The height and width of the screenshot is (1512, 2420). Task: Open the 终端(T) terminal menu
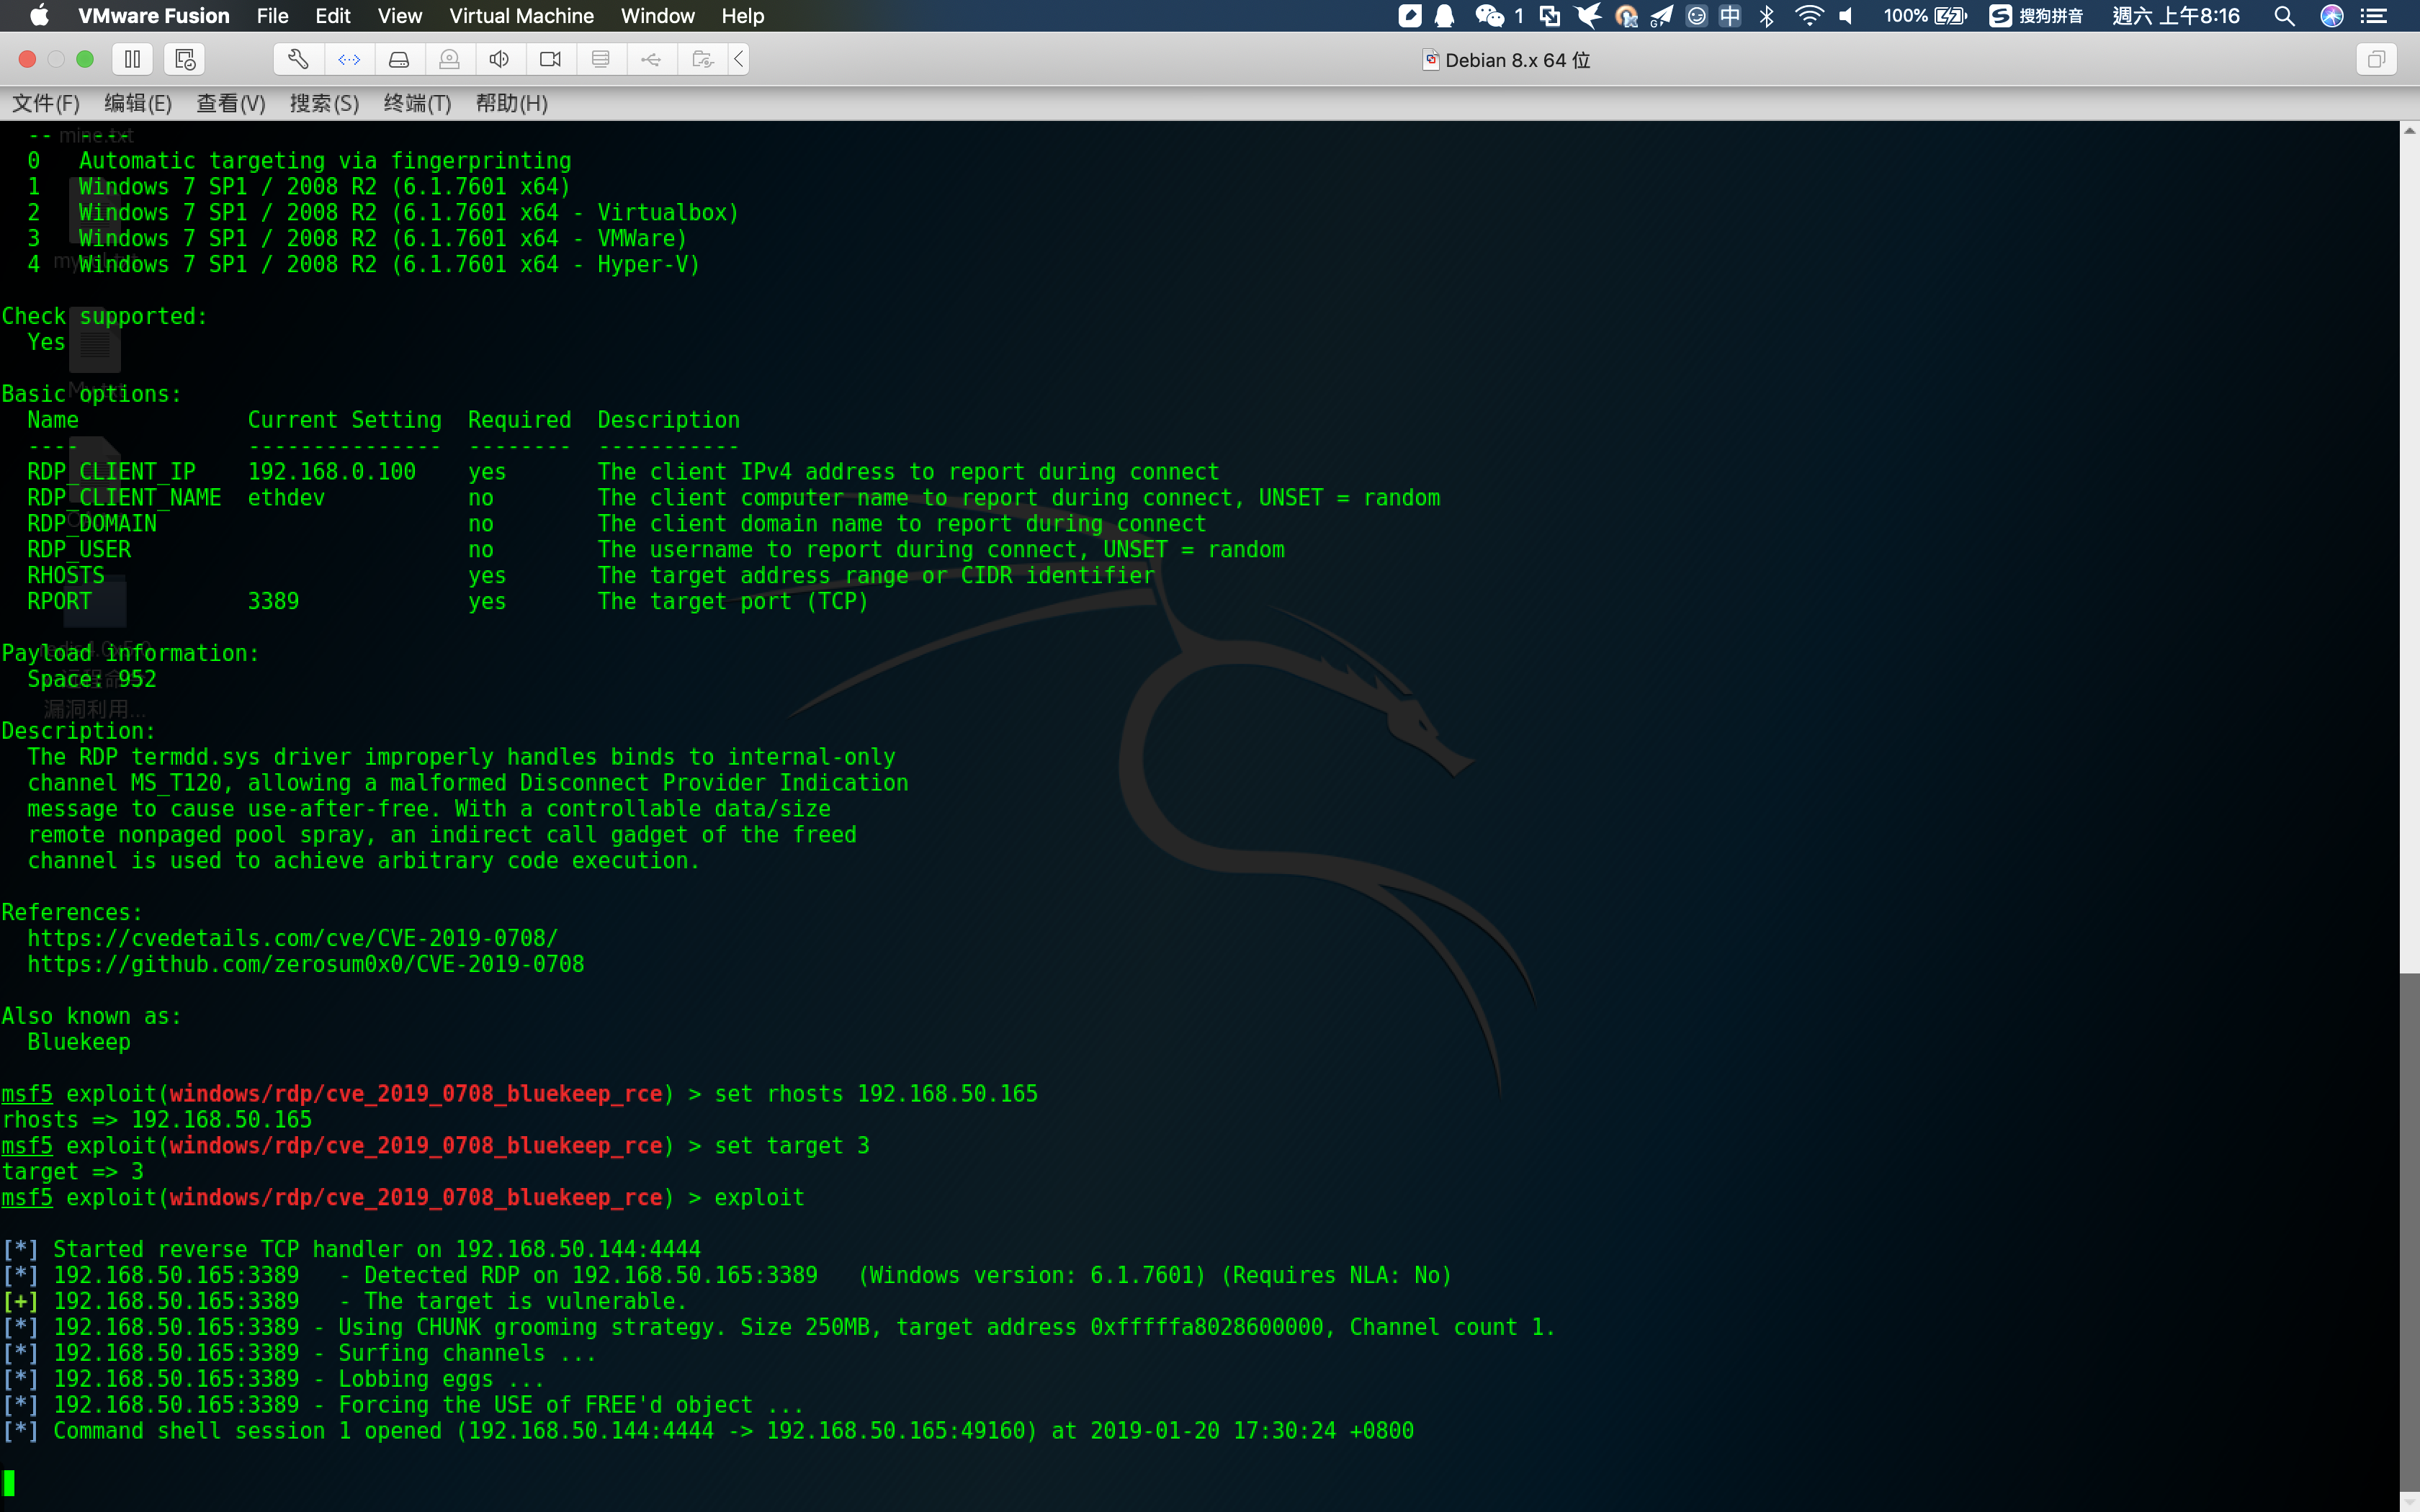417,103
